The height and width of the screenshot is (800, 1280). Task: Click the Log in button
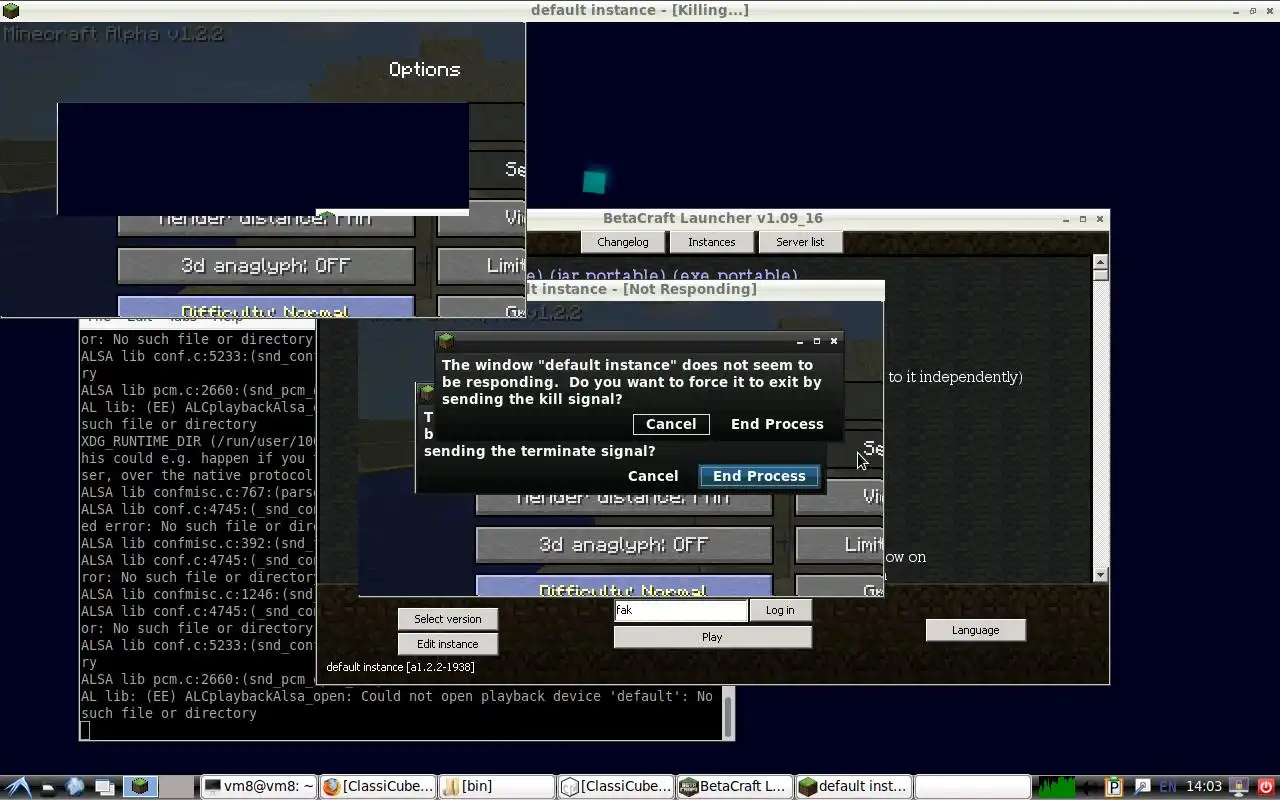[780, 610]
